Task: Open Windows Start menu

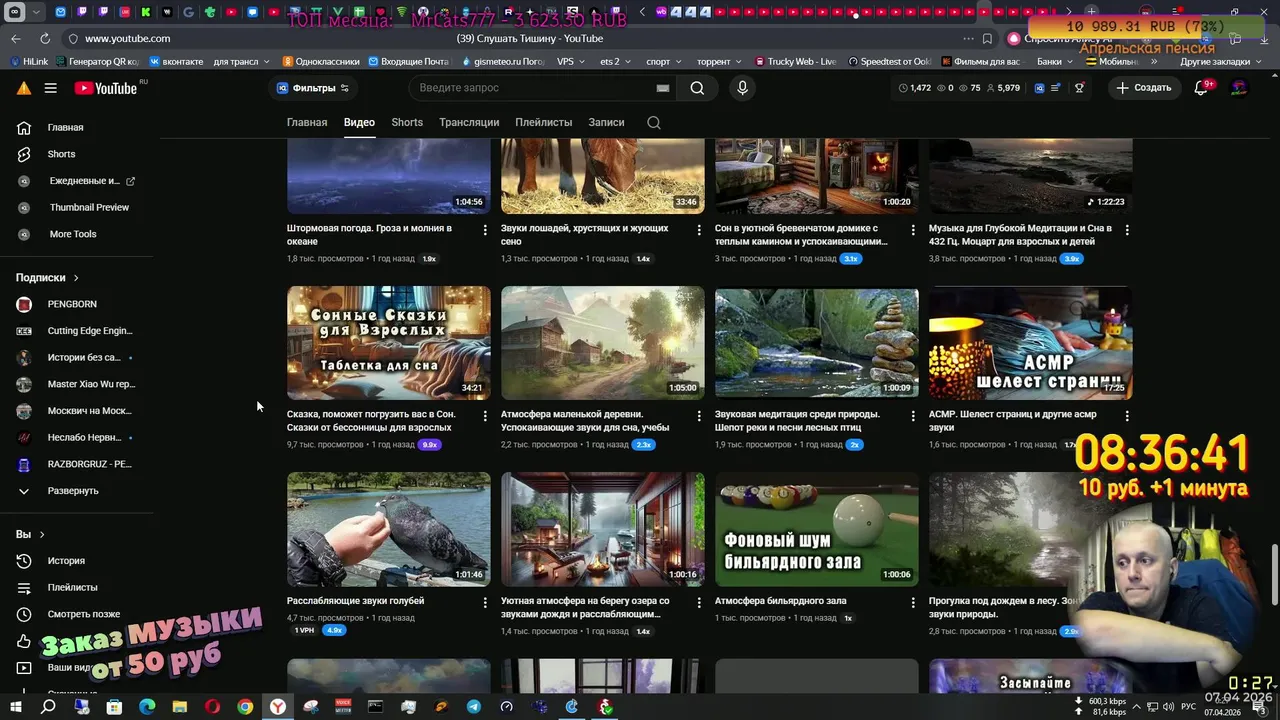Action: click(15, 707)
